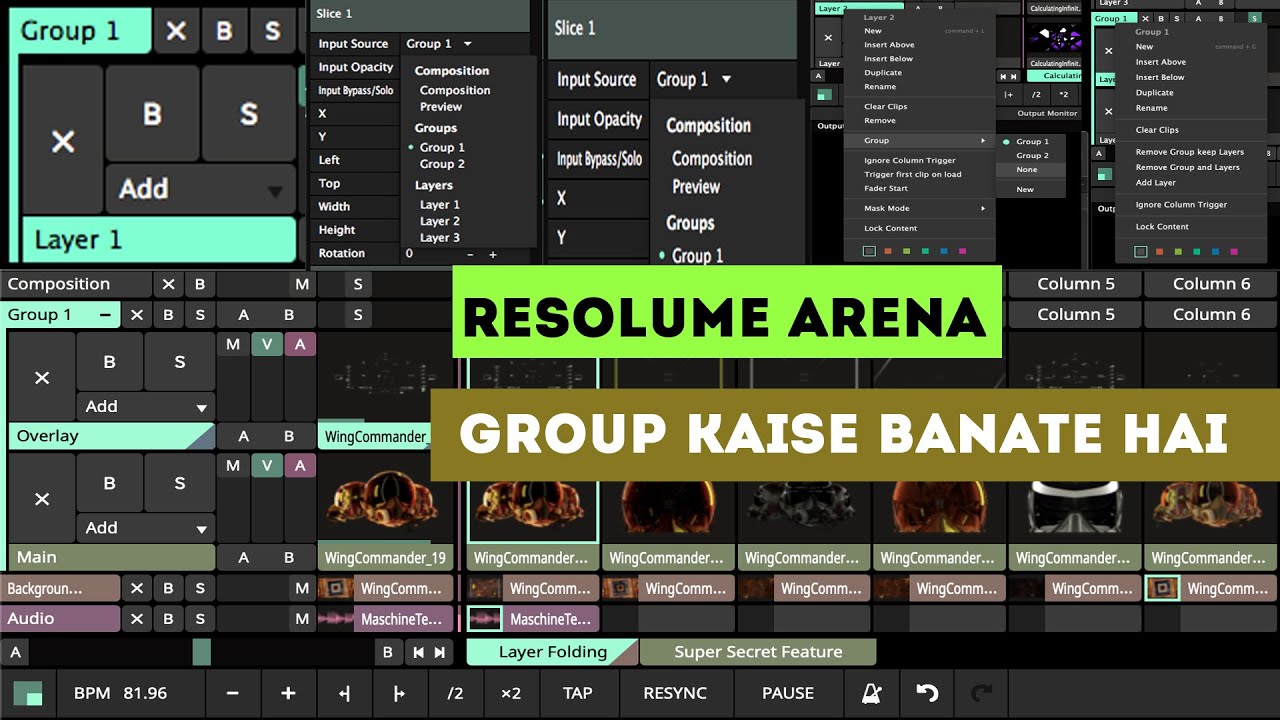Viewport: 1280px width, 720px height.
Task: Click the PAUSE button
Action: click(788, 693)
